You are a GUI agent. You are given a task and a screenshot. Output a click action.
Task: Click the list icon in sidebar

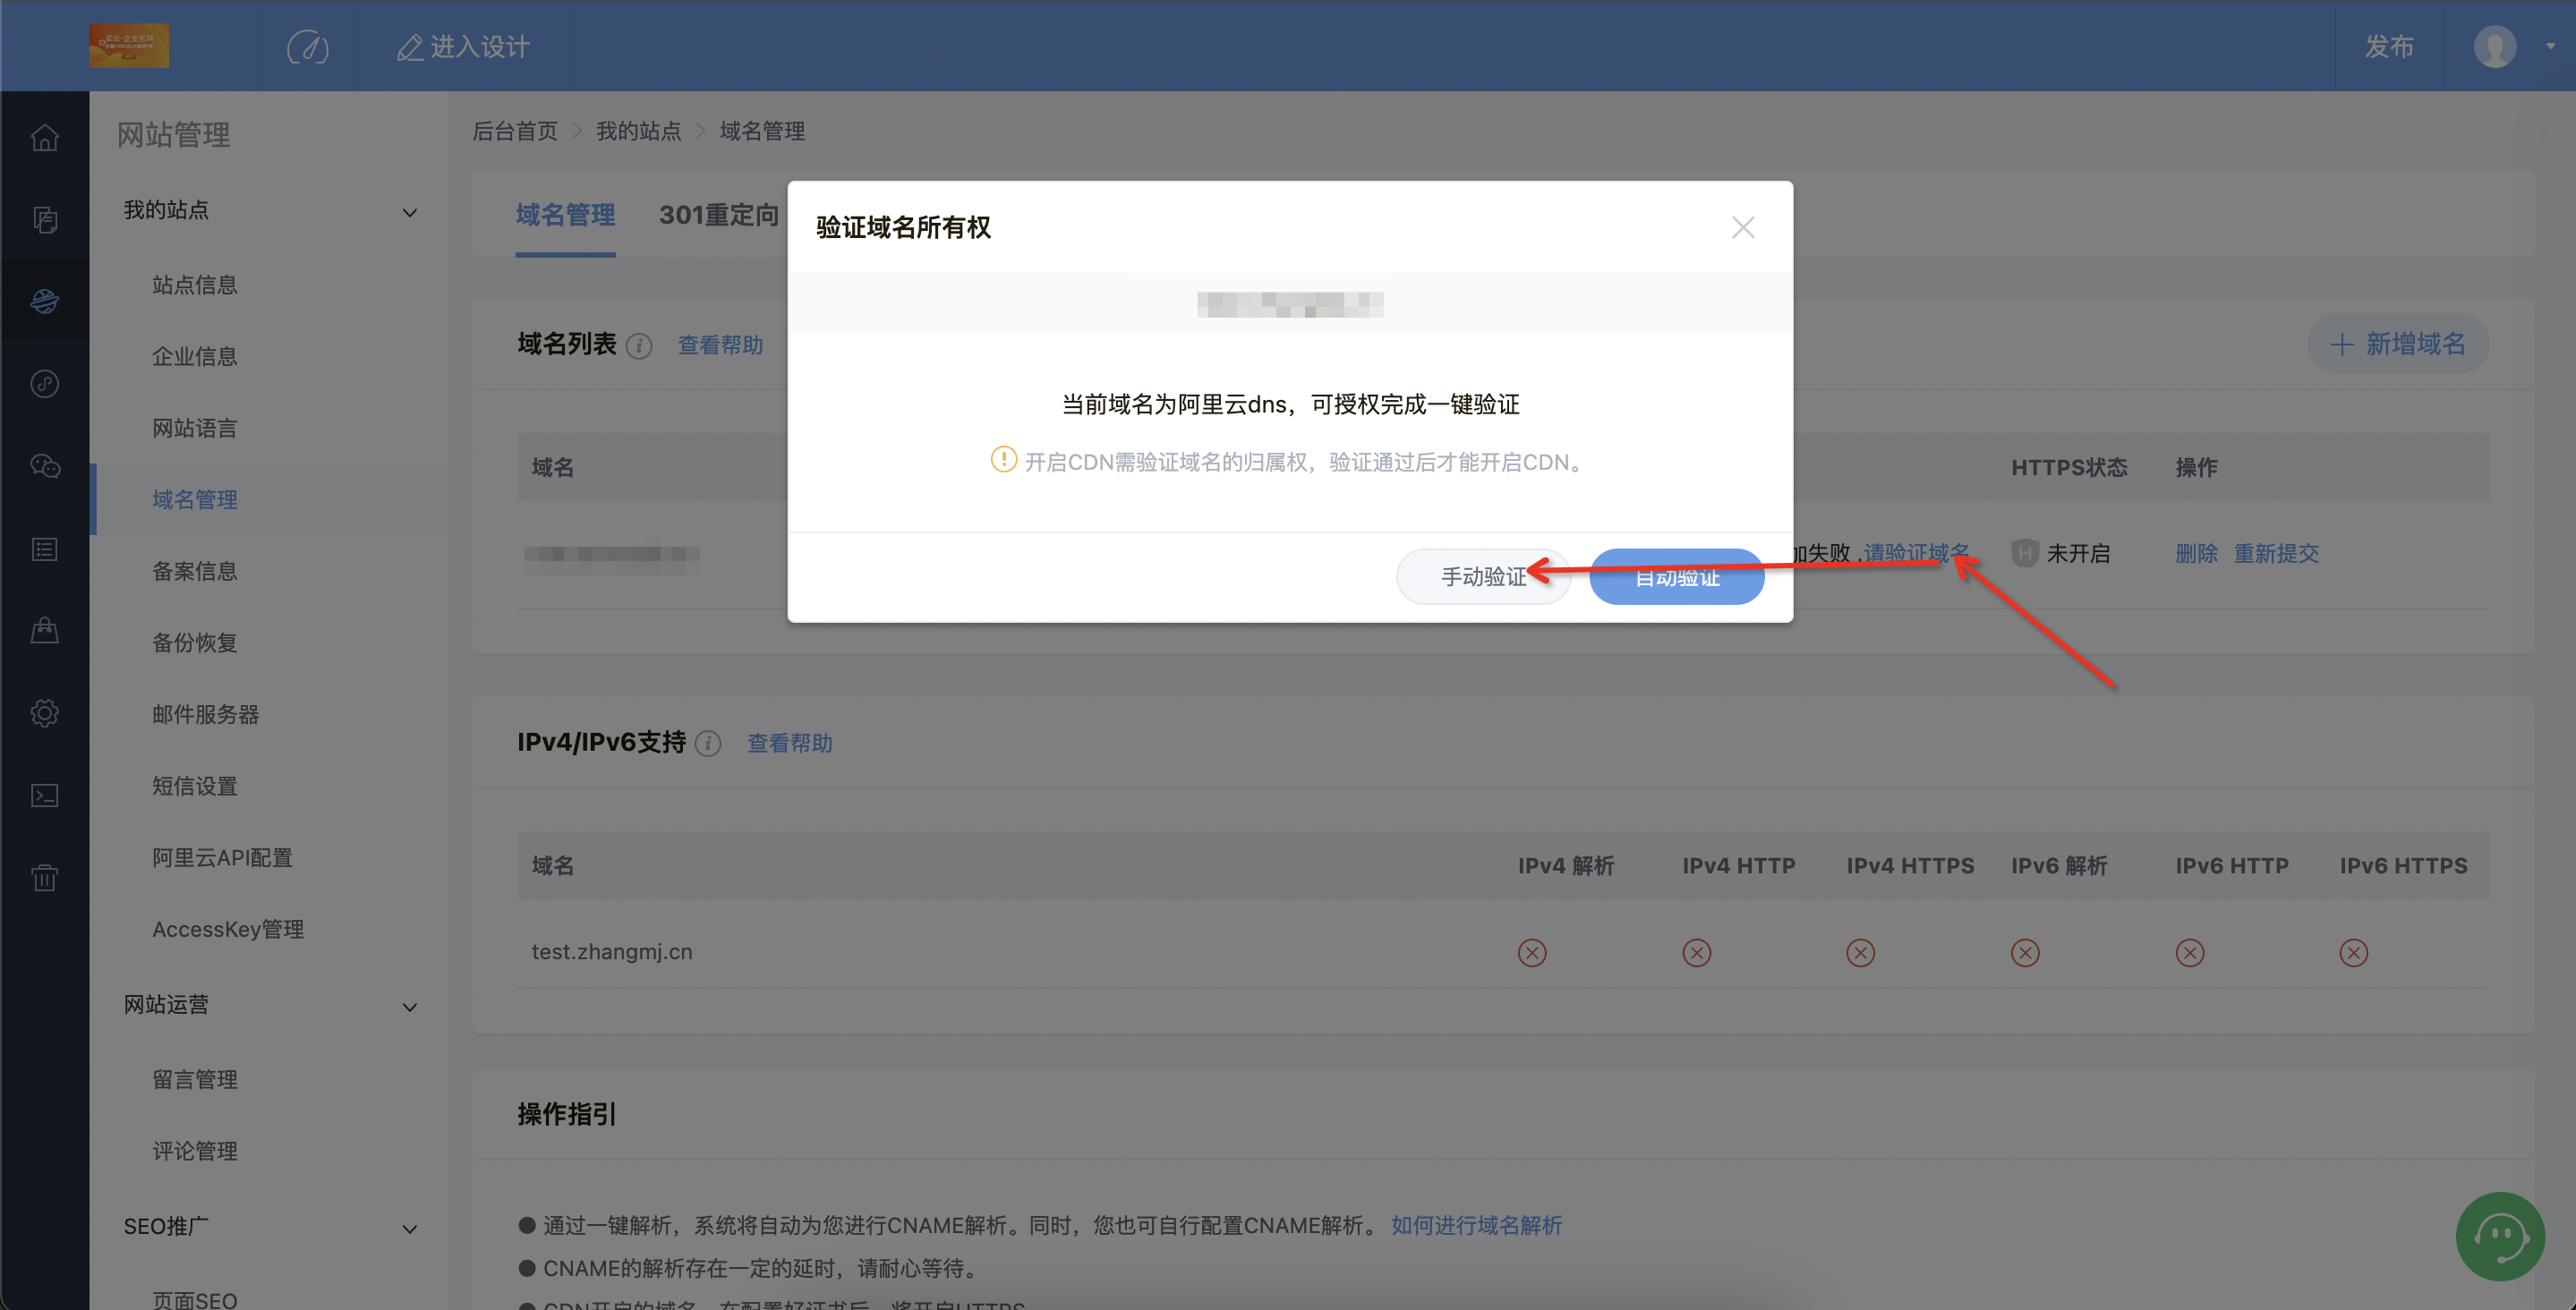coord(45,549)
